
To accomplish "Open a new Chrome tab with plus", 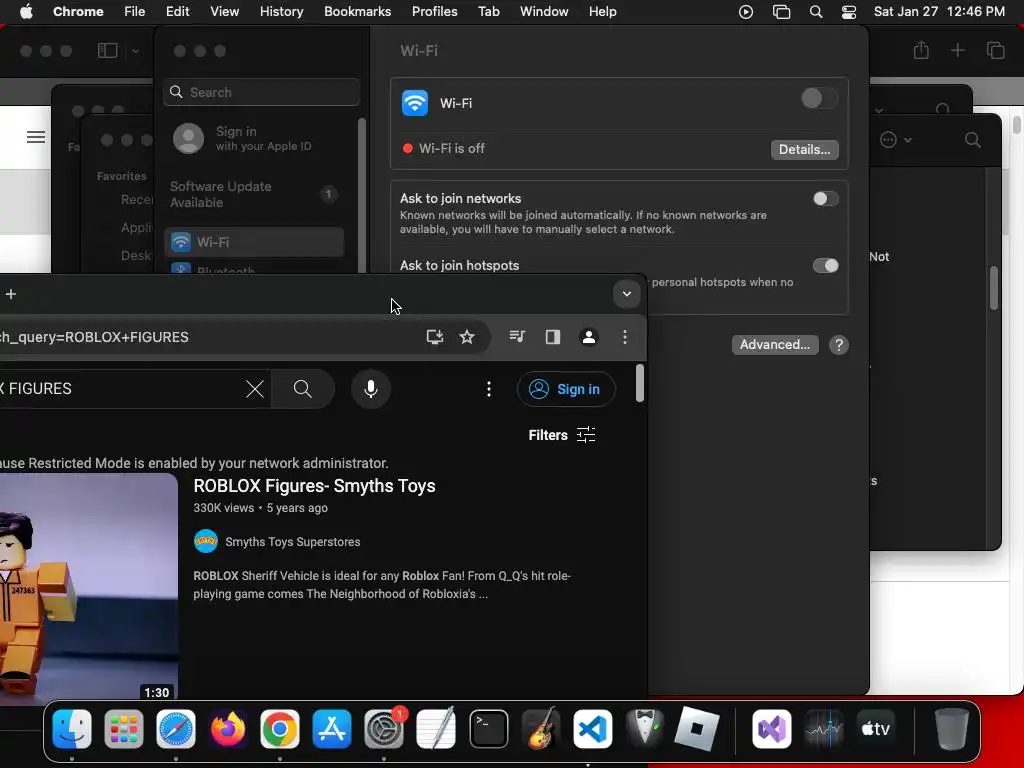I will tap(10, 294).
